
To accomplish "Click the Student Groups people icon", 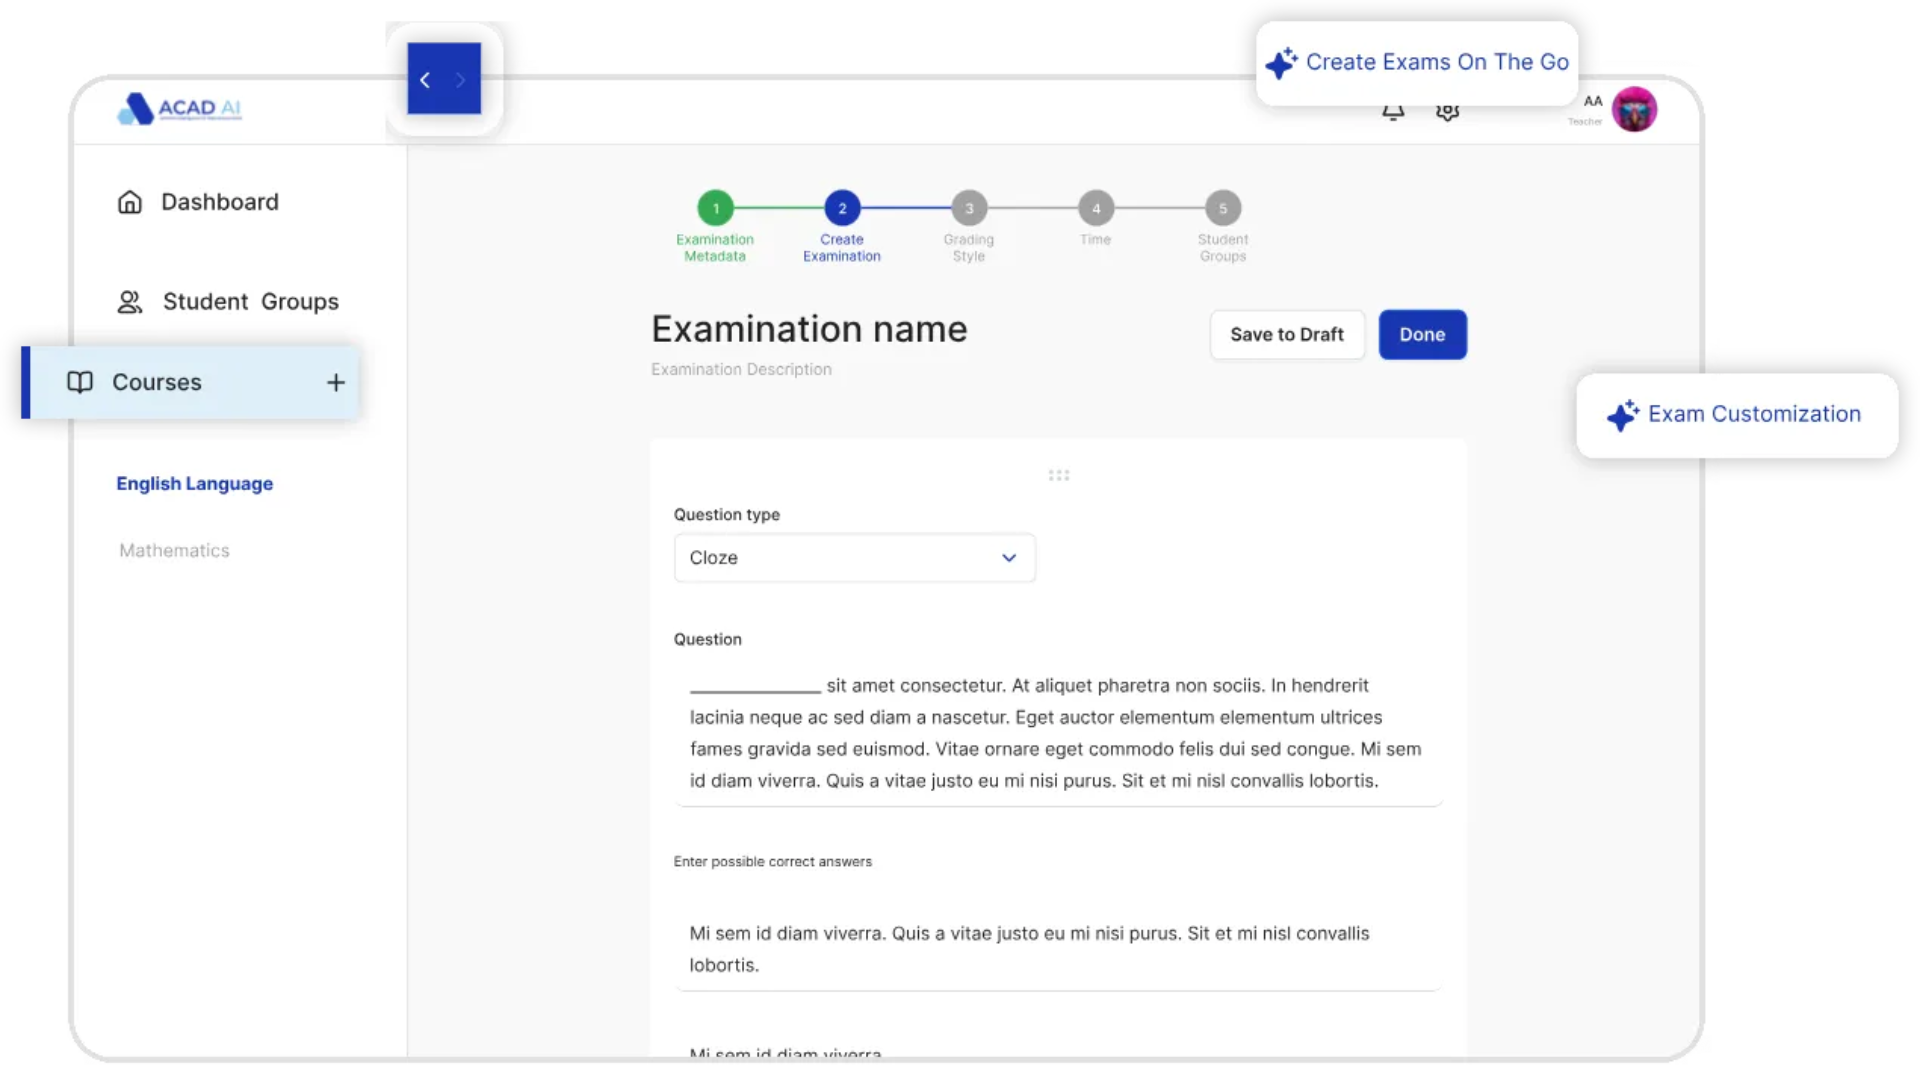I will (x=130, y=302).
